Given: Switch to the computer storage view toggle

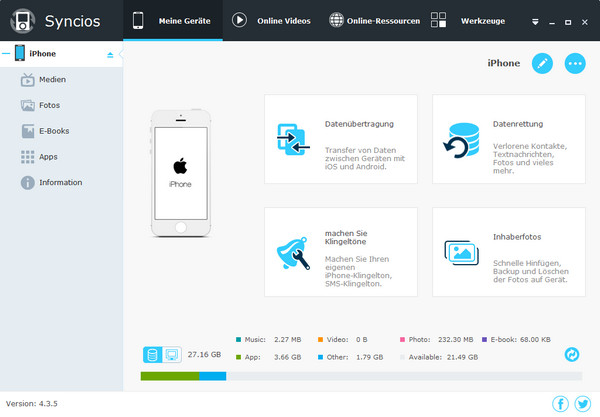Looking at the screenshot, I should click(x=172, y=355).
